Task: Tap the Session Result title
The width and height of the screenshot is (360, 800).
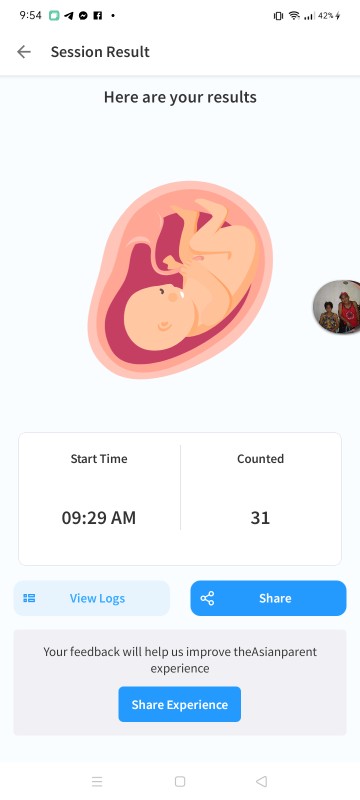Action: tap(100, 52)
